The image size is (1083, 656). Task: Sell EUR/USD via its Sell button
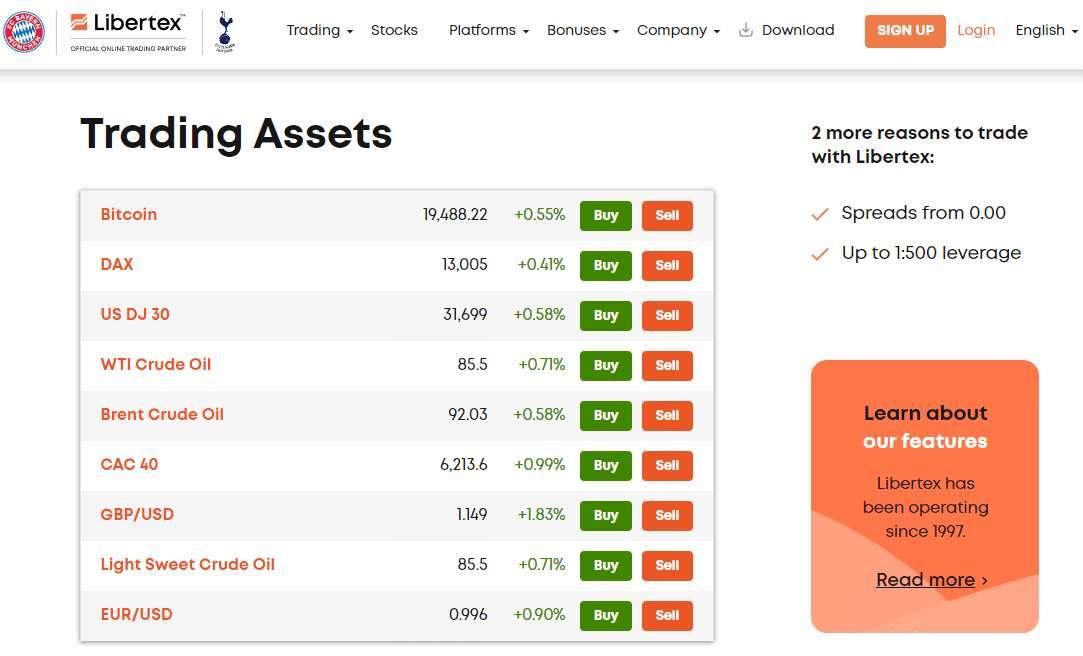pos(667,615)
